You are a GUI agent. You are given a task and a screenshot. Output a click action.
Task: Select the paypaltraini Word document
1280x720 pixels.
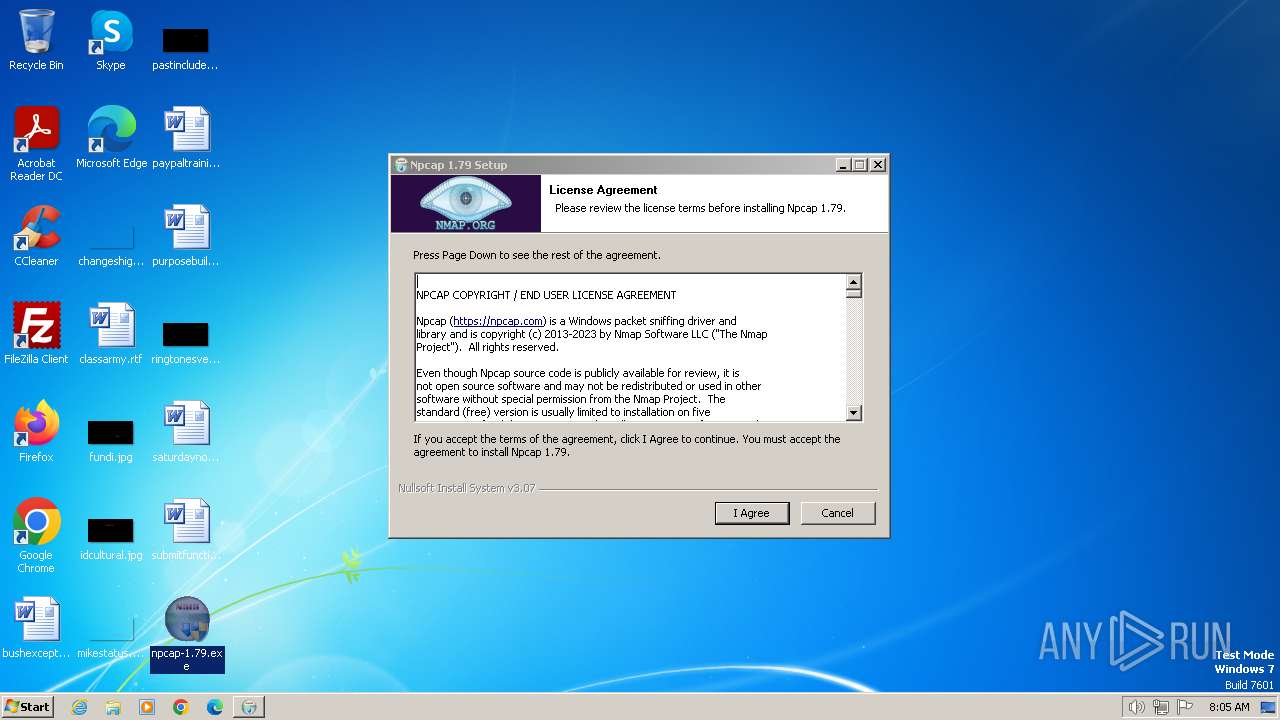click(x=185, y=138)
